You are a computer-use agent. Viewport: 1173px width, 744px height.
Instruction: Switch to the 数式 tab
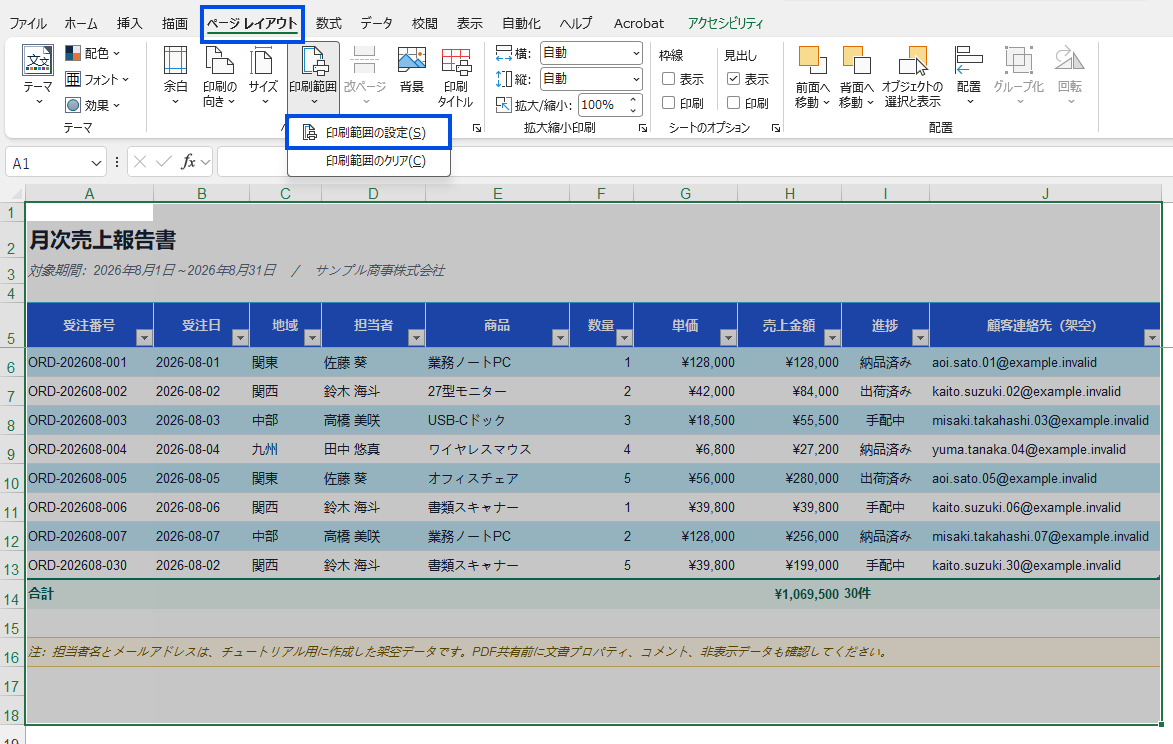click(x=328, y=23)
